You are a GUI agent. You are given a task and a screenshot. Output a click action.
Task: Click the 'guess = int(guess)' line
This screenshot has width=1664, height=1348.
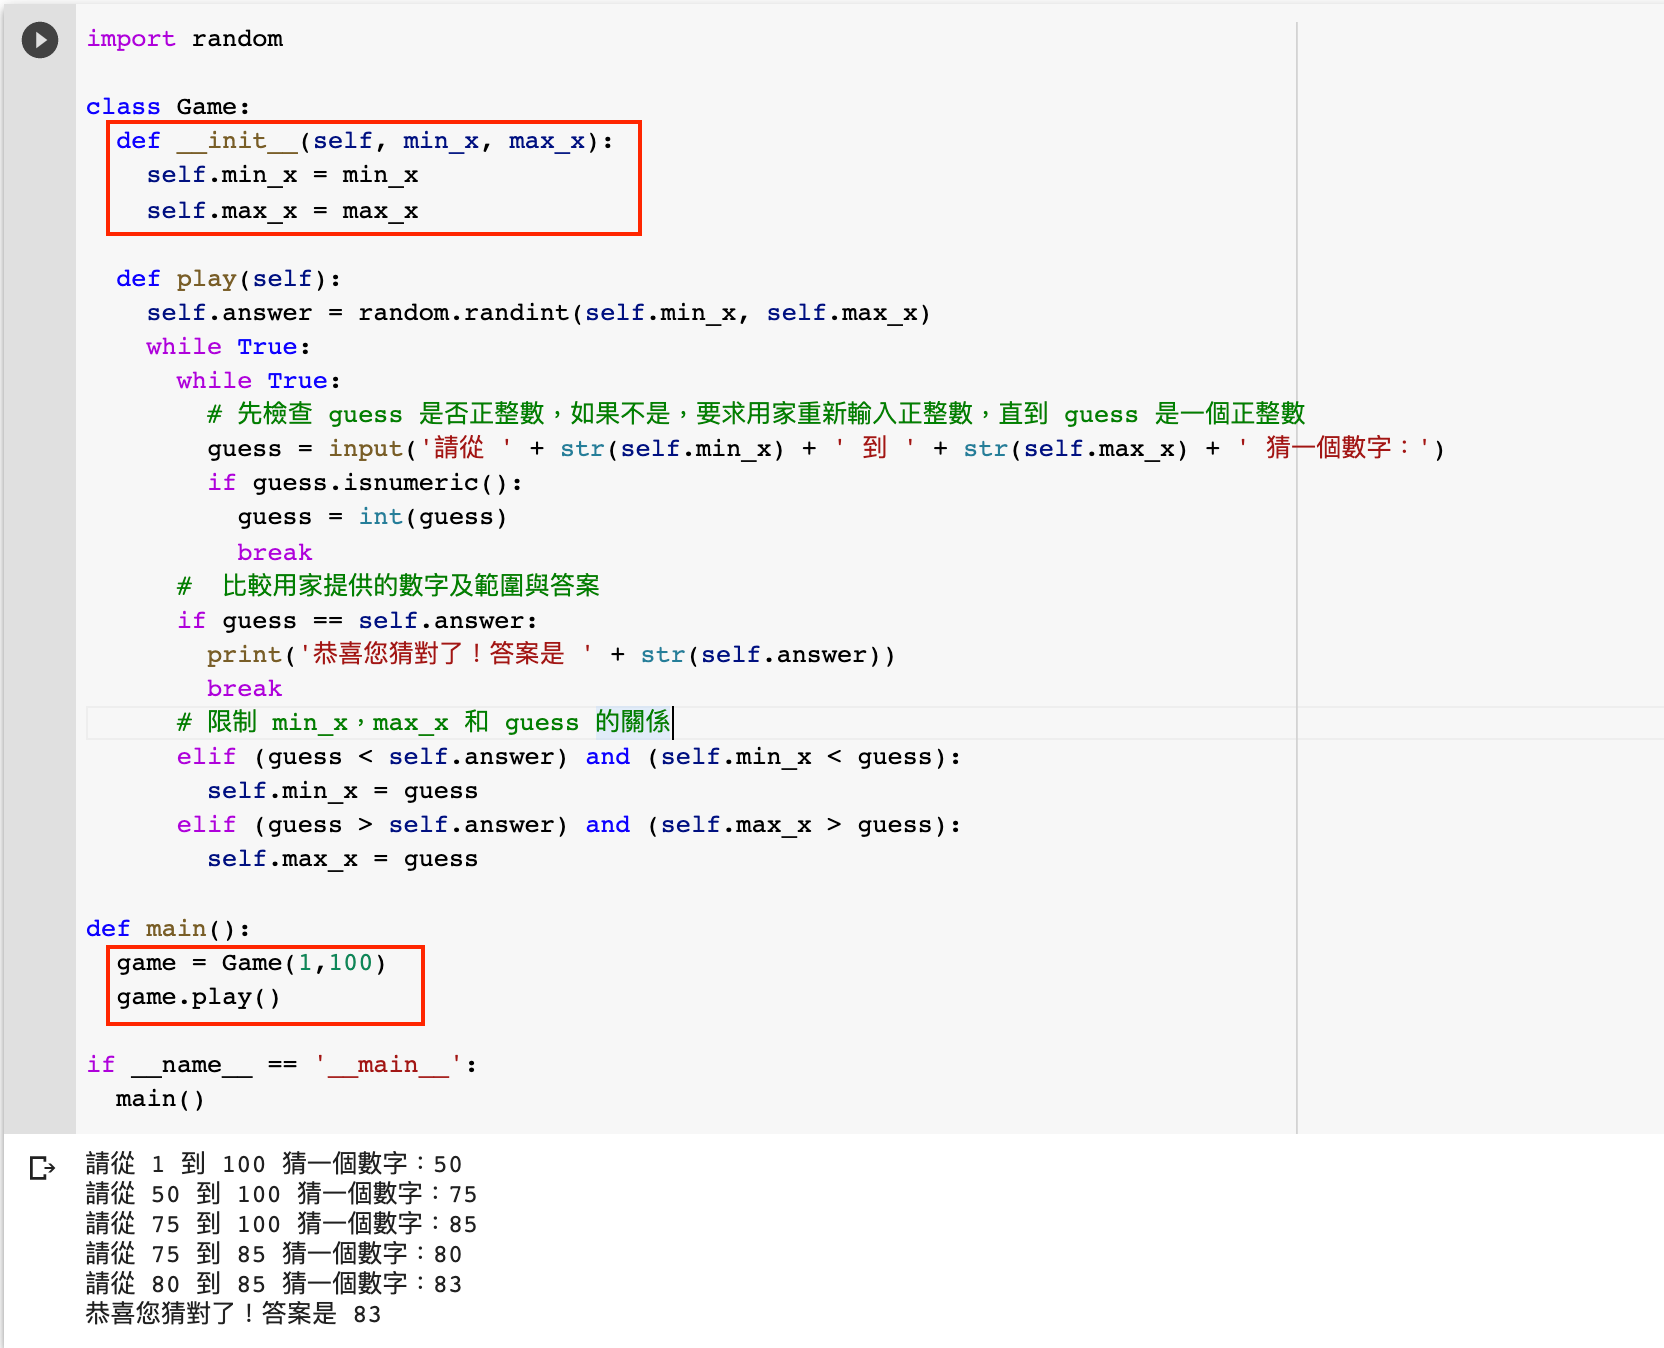(372, 517)
